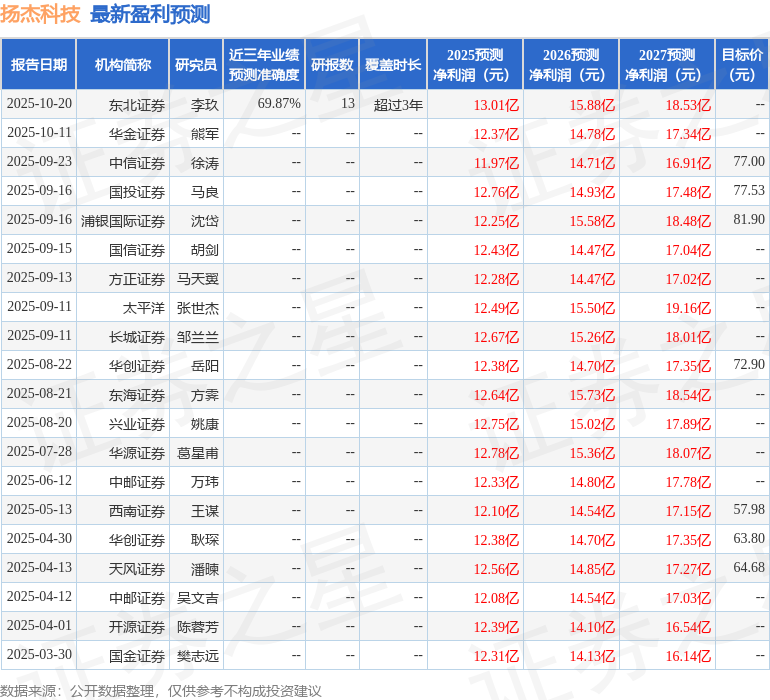Select the 研报数 column header
The height and width of the screenshot is (700, 770).
[332, 65]
